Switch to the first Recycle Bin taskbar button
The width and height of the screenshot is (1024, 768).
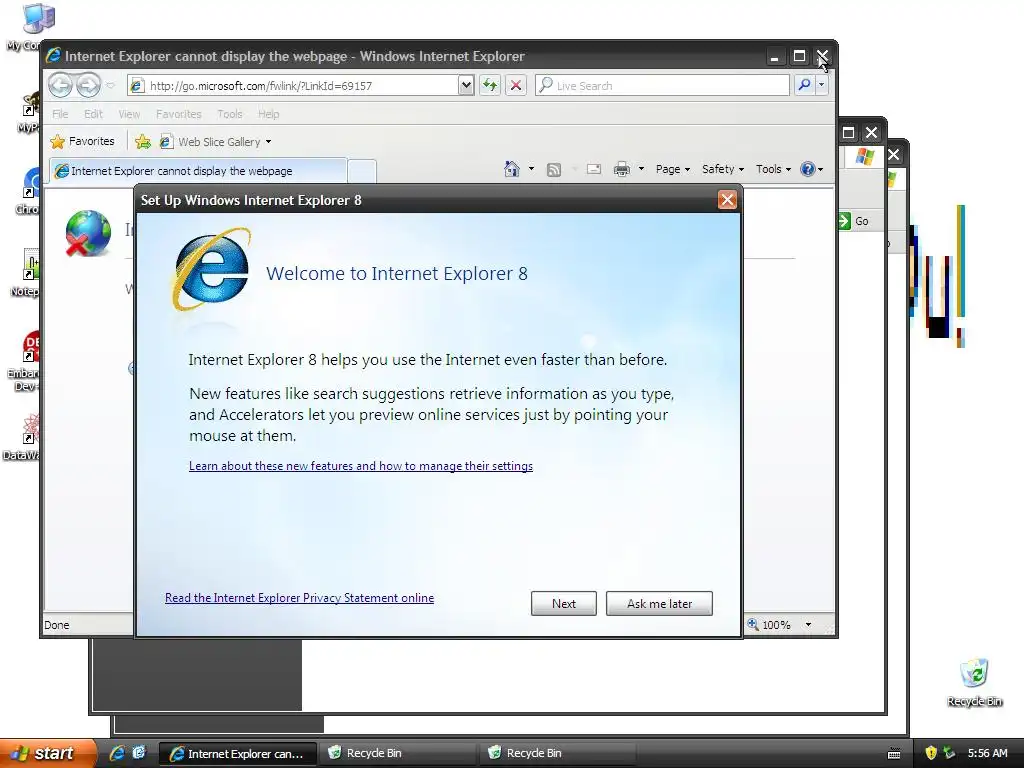[x=398, y=753]
